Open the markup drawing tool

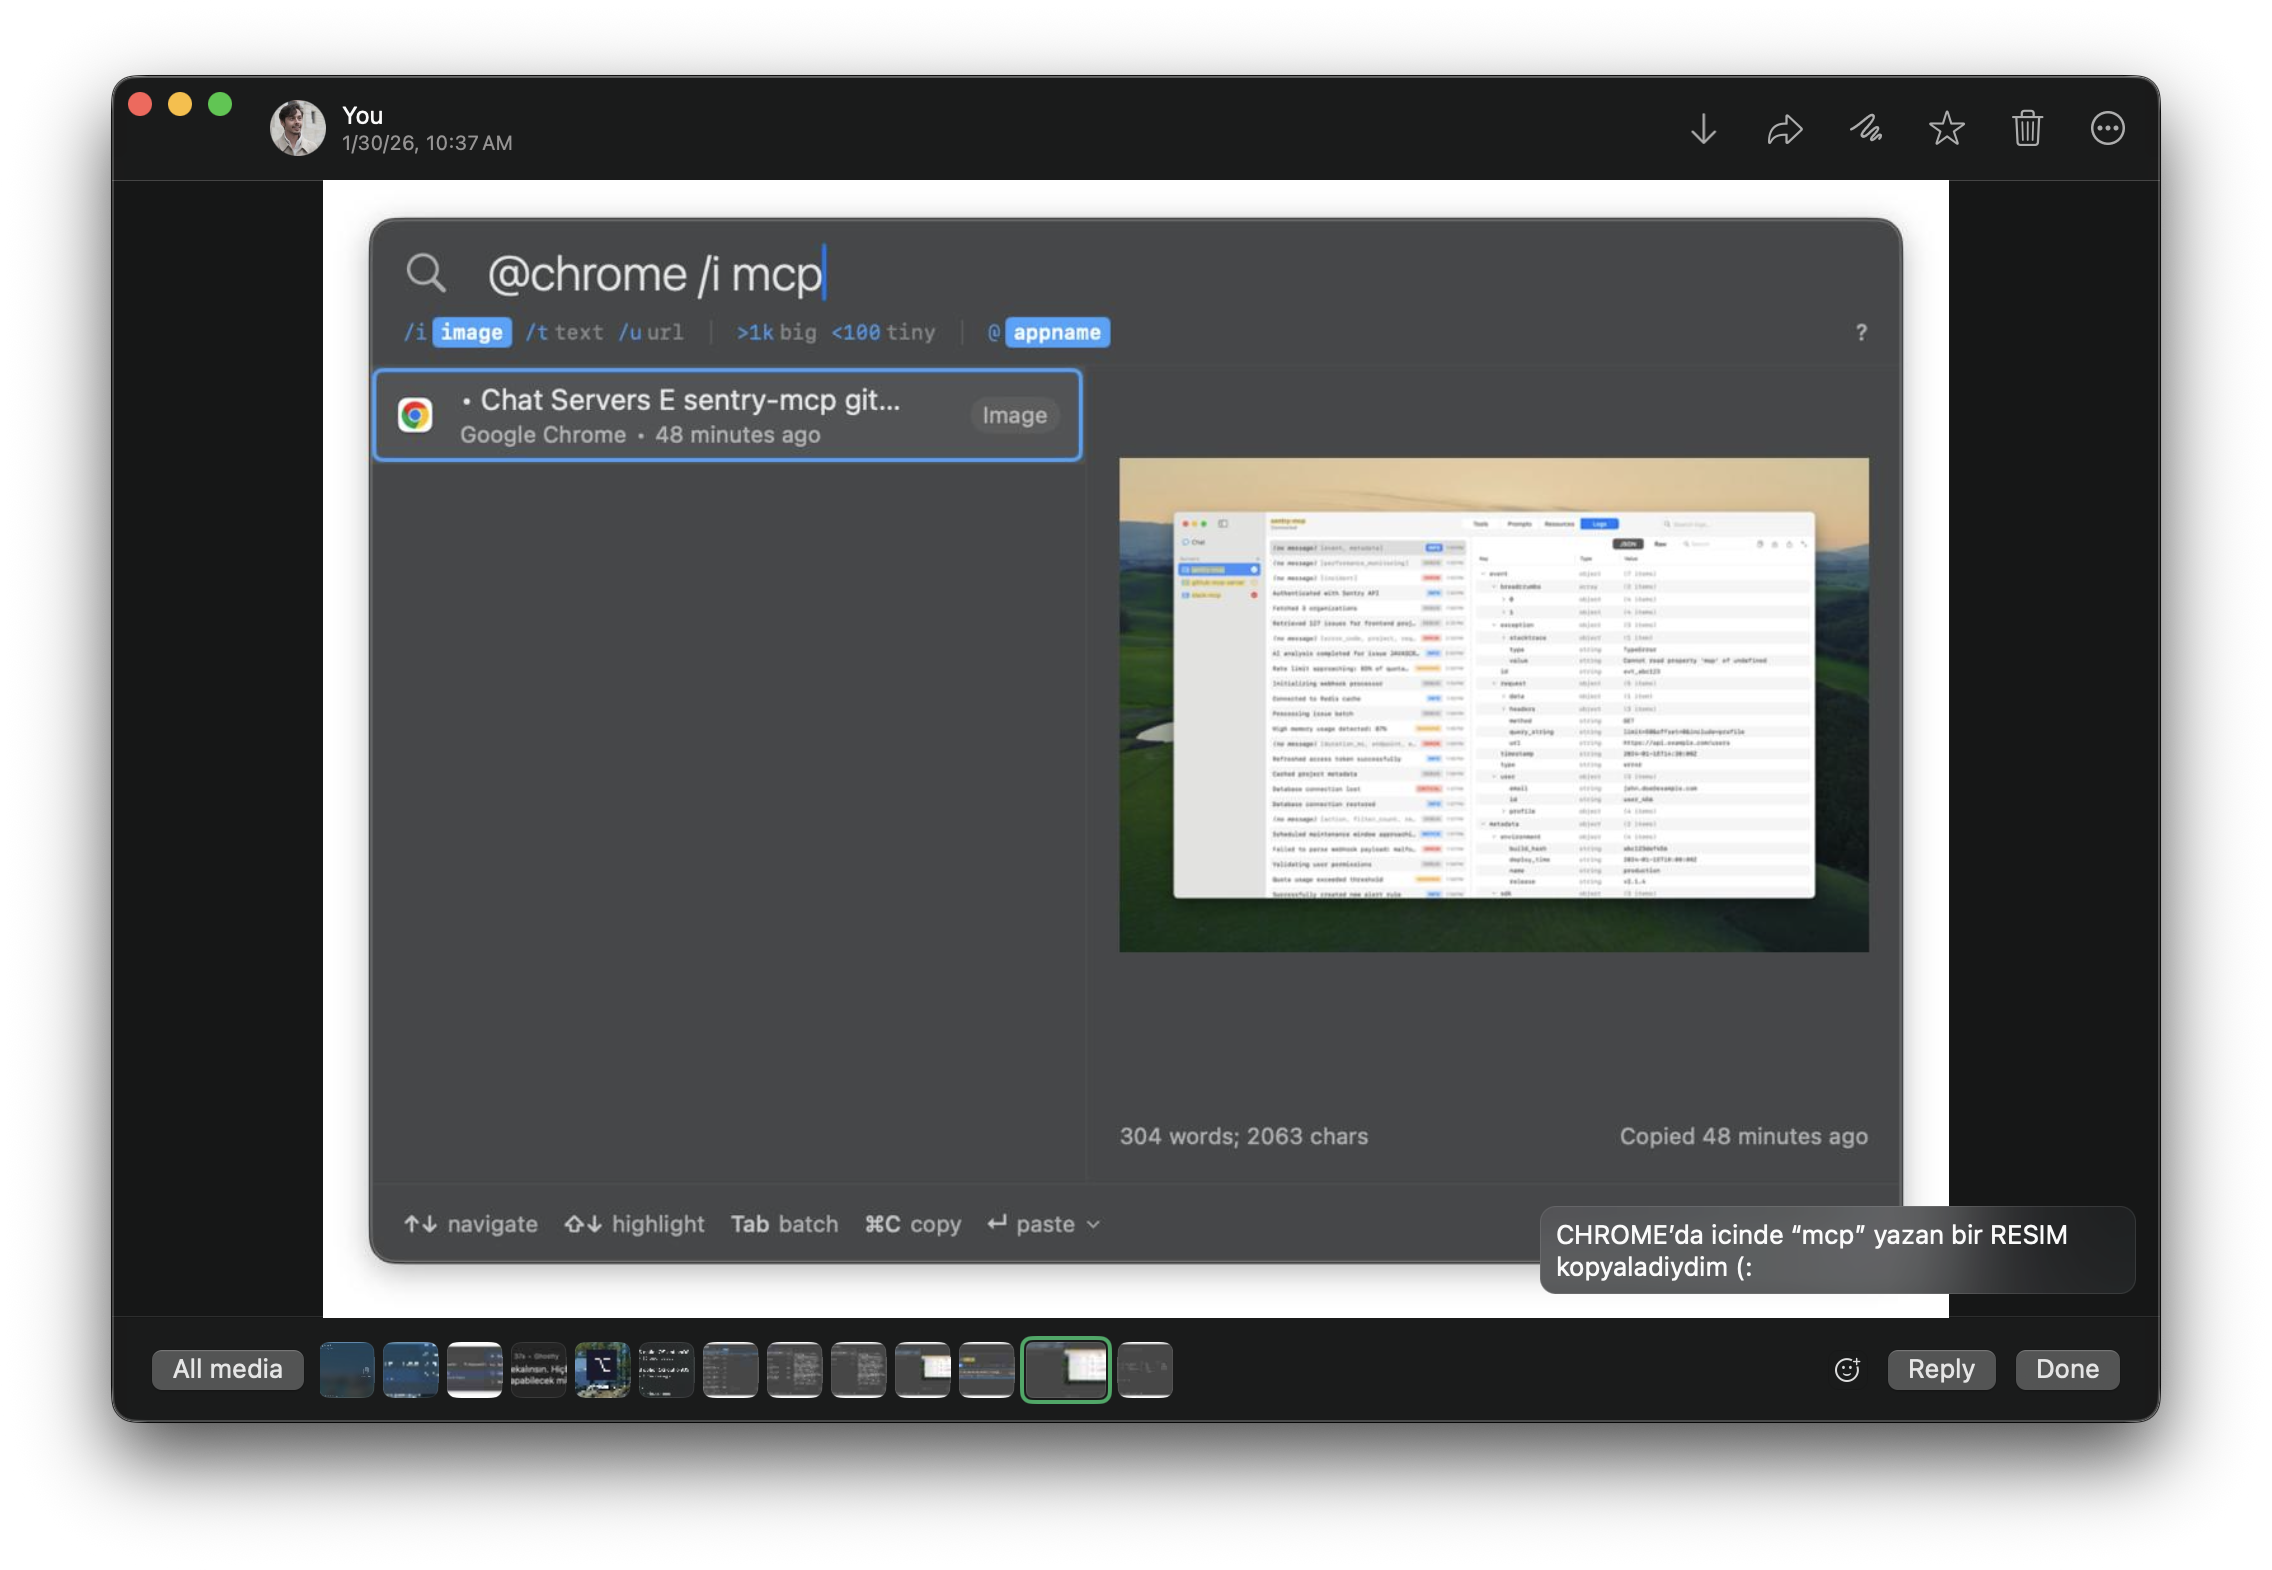(1866, 128)
